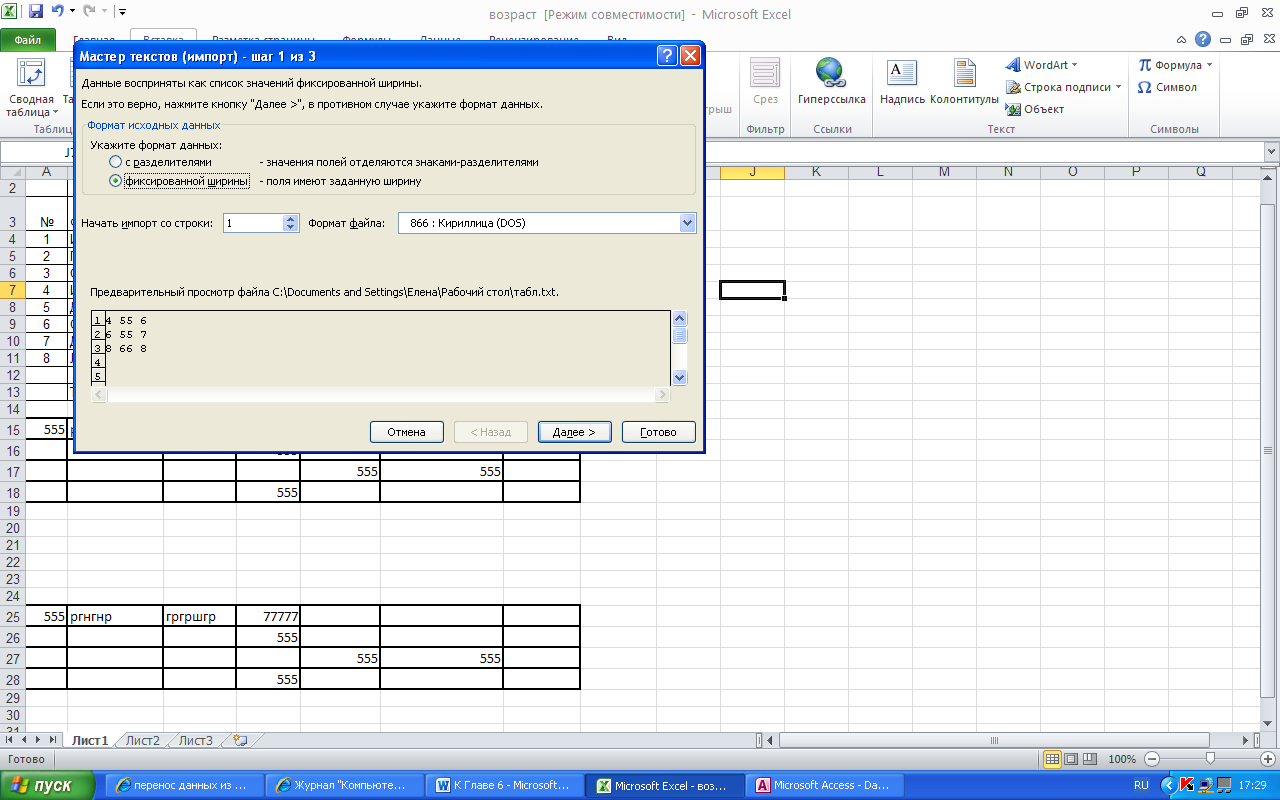Screen dimensions: 1280x800
Task: Click the Гиперссылка globe icon
Action: click(830, 74)
